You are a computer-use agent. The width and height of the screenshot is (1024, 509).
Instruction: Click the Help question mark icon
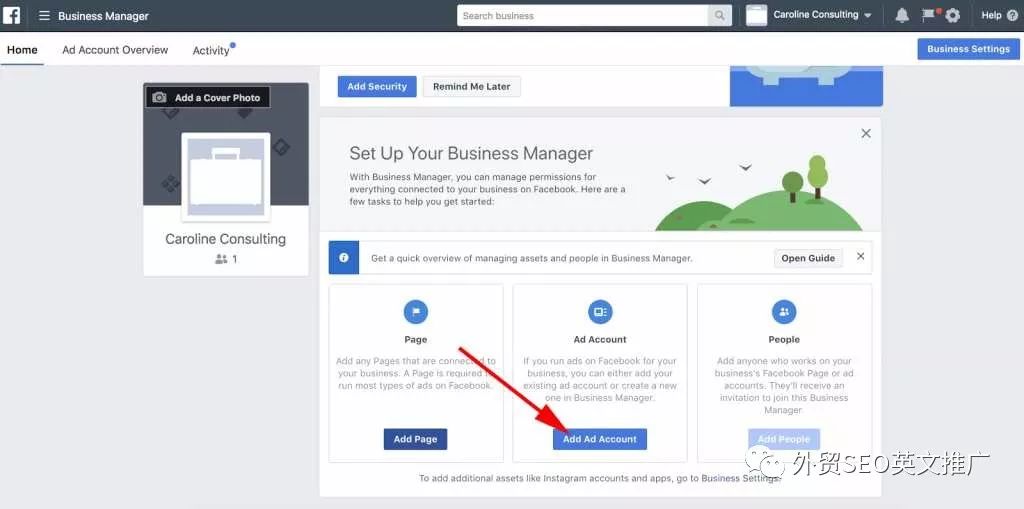[x=1012, y=16]
